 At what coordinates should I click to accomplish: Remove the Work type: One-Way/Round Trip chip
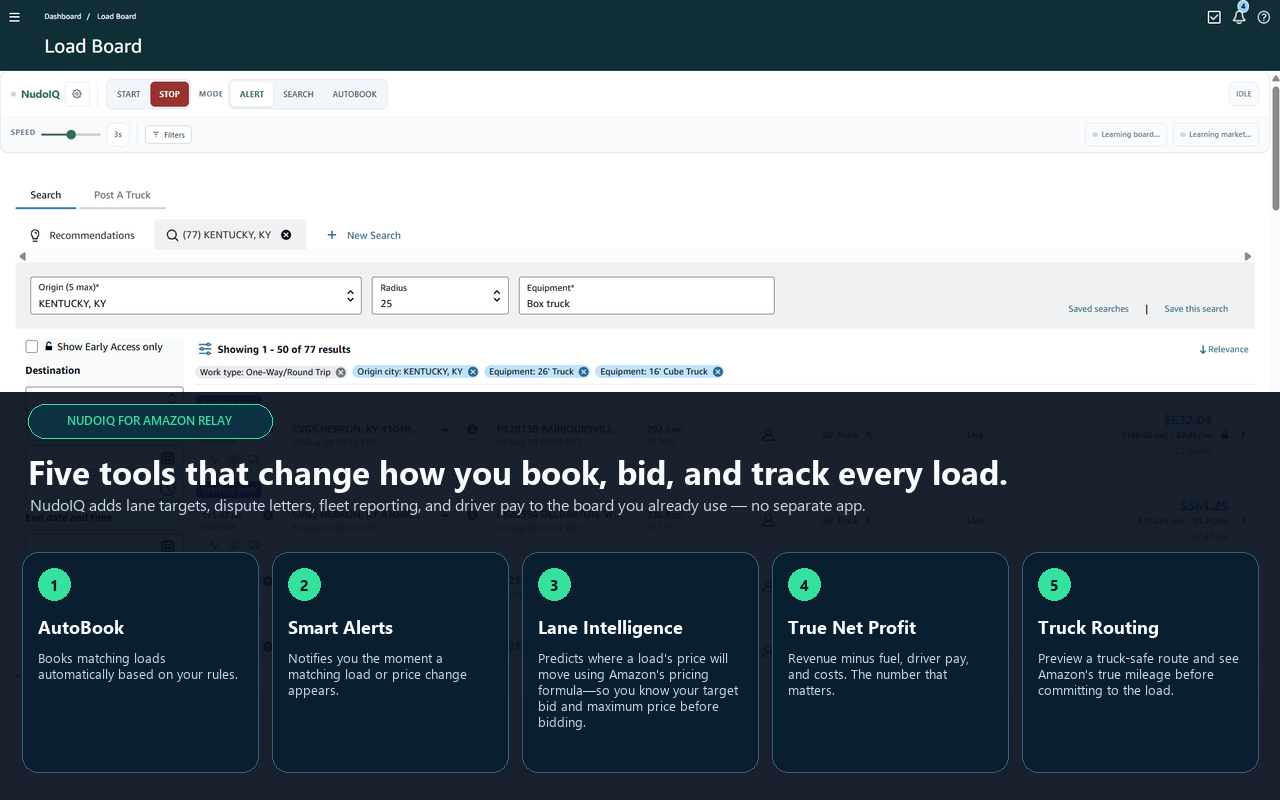340,372
